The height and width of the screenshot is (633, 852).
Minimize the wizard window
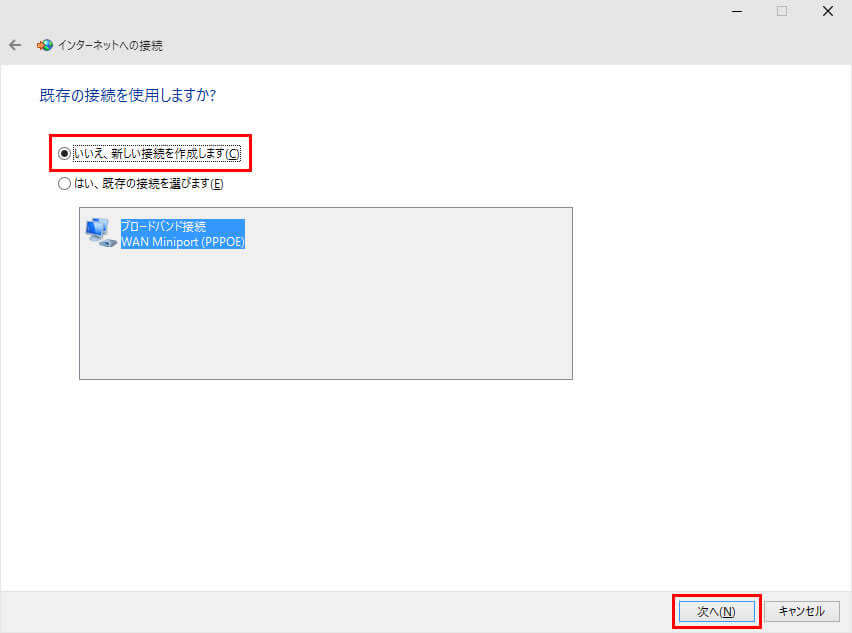click(735, 11)
